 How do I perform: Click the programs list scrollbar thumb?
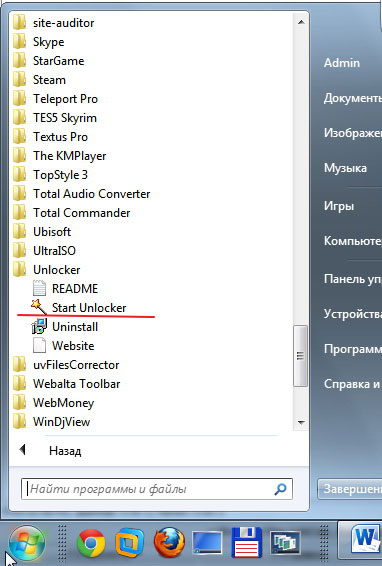pos(300,356)
